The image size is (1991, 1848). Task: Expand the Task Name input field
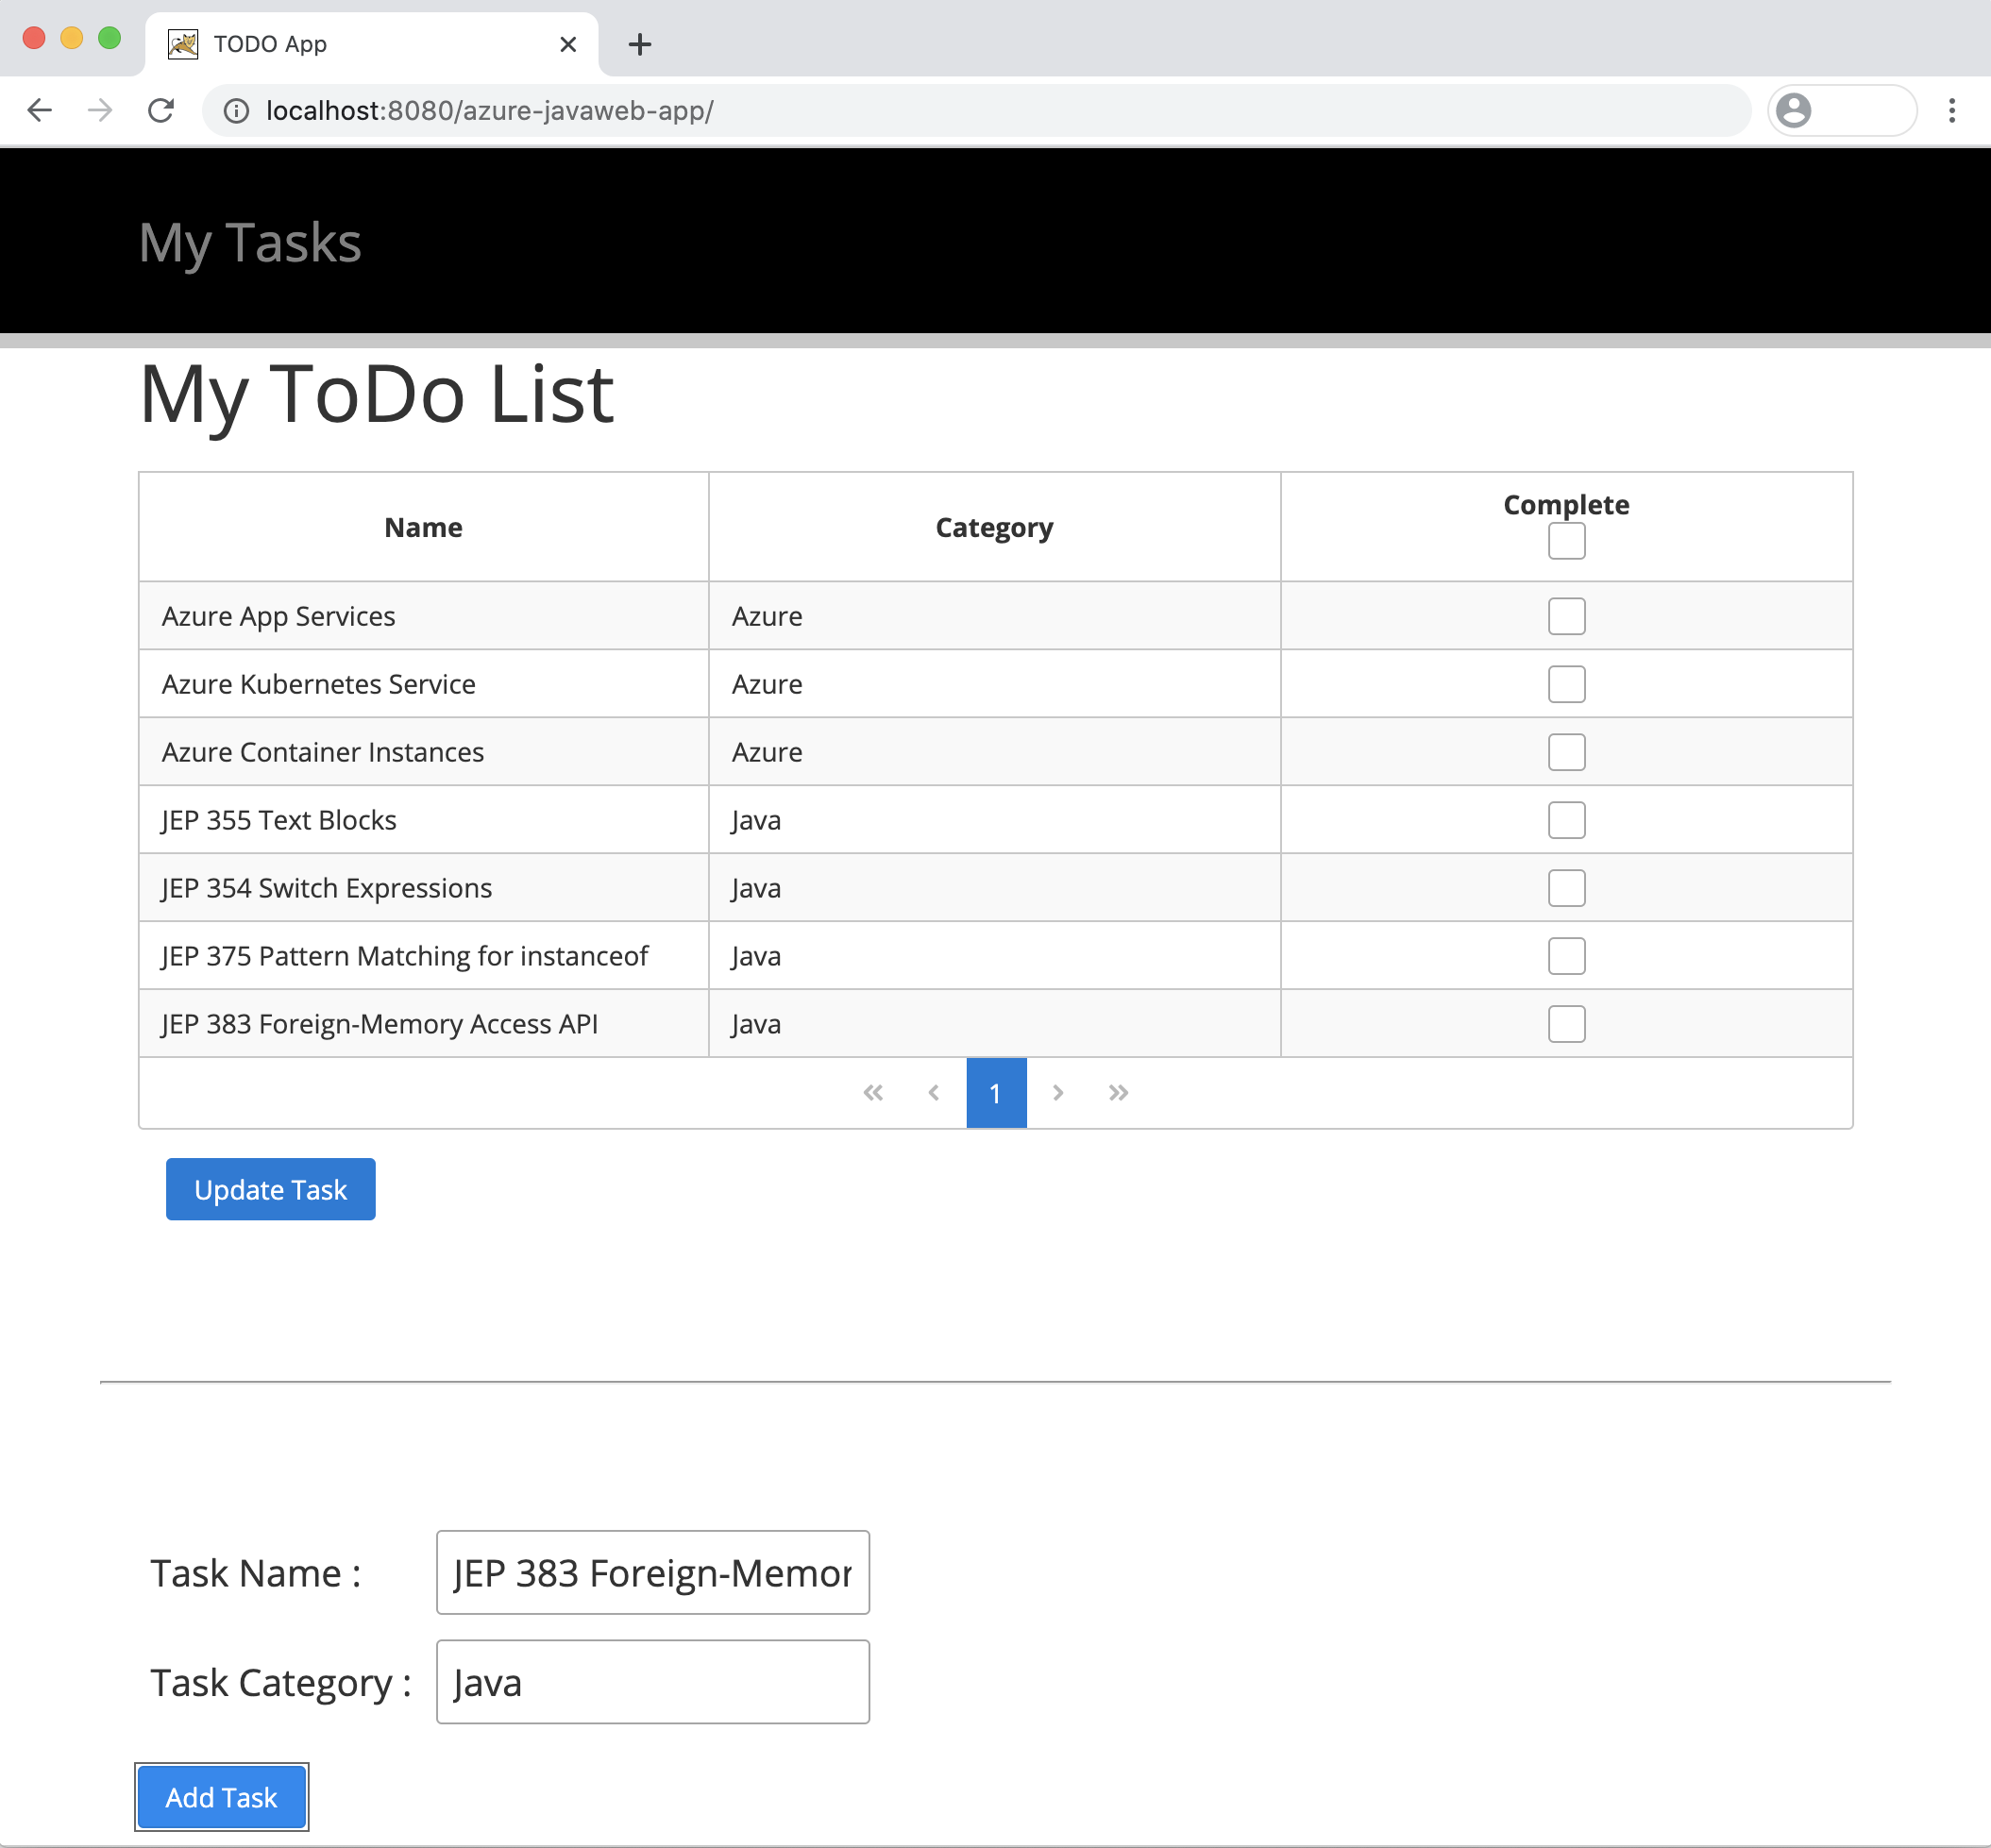click(x=651, y=1571)
